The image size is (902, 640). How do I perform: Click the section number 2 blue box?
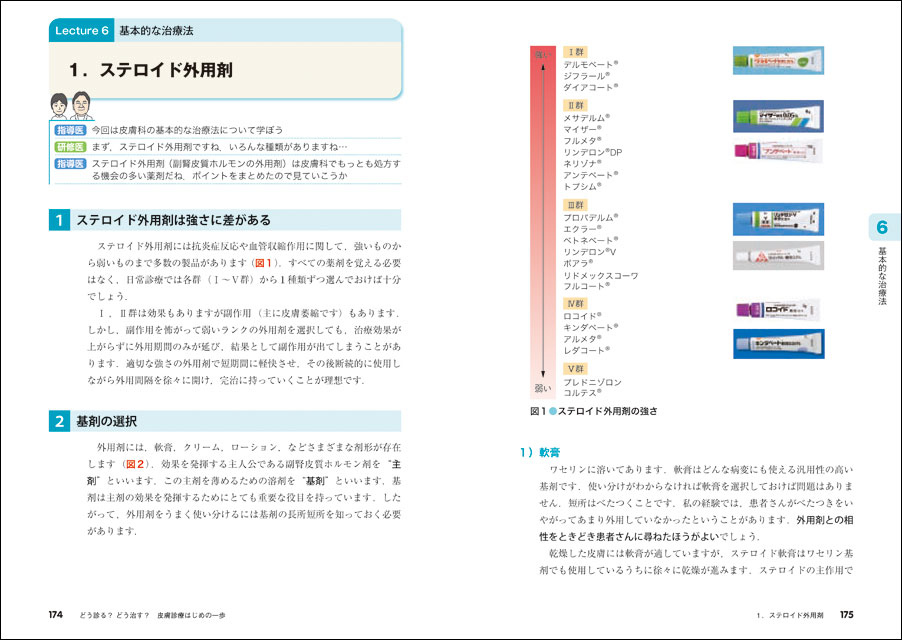coord(60,421)
